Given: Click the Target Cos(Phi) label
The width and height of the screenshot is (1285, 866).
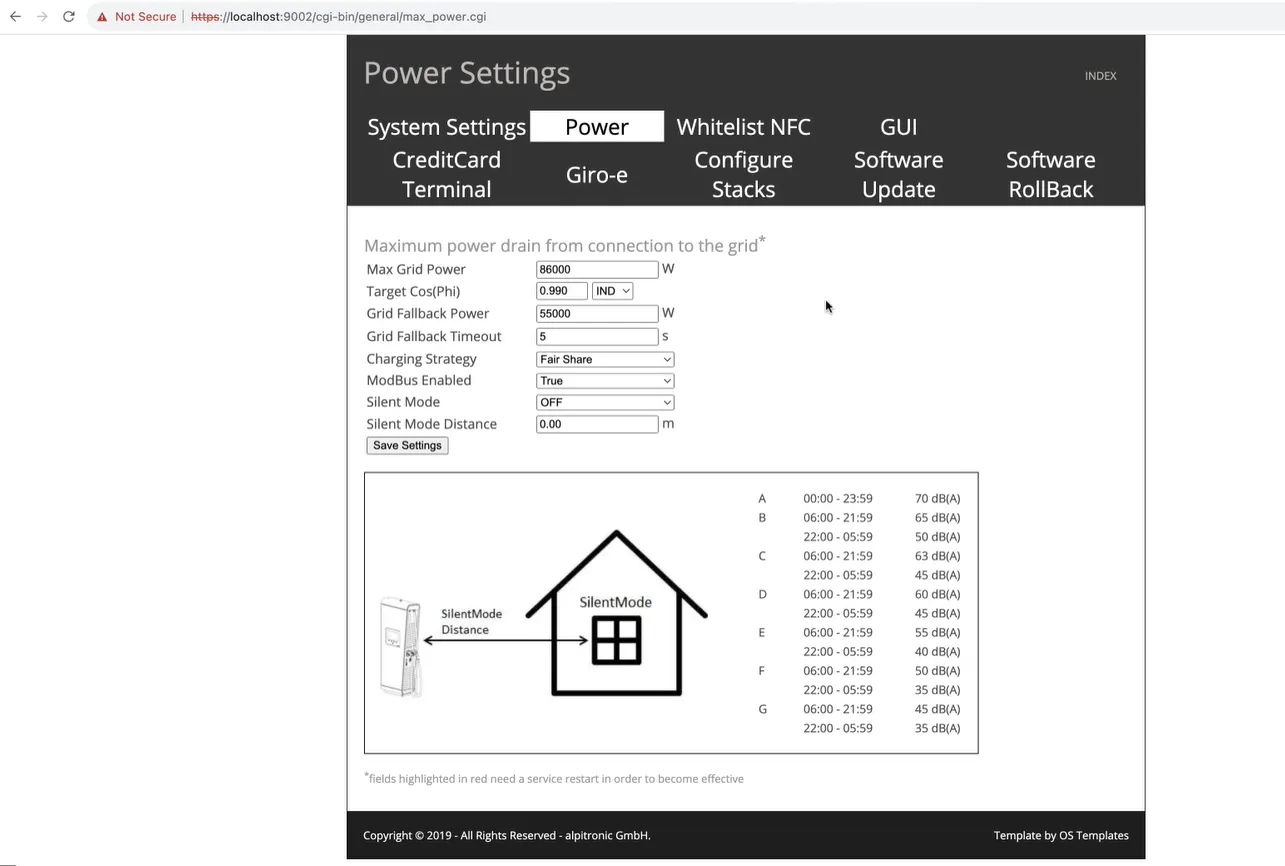Looking at the screenshot, I should point(413,291).
